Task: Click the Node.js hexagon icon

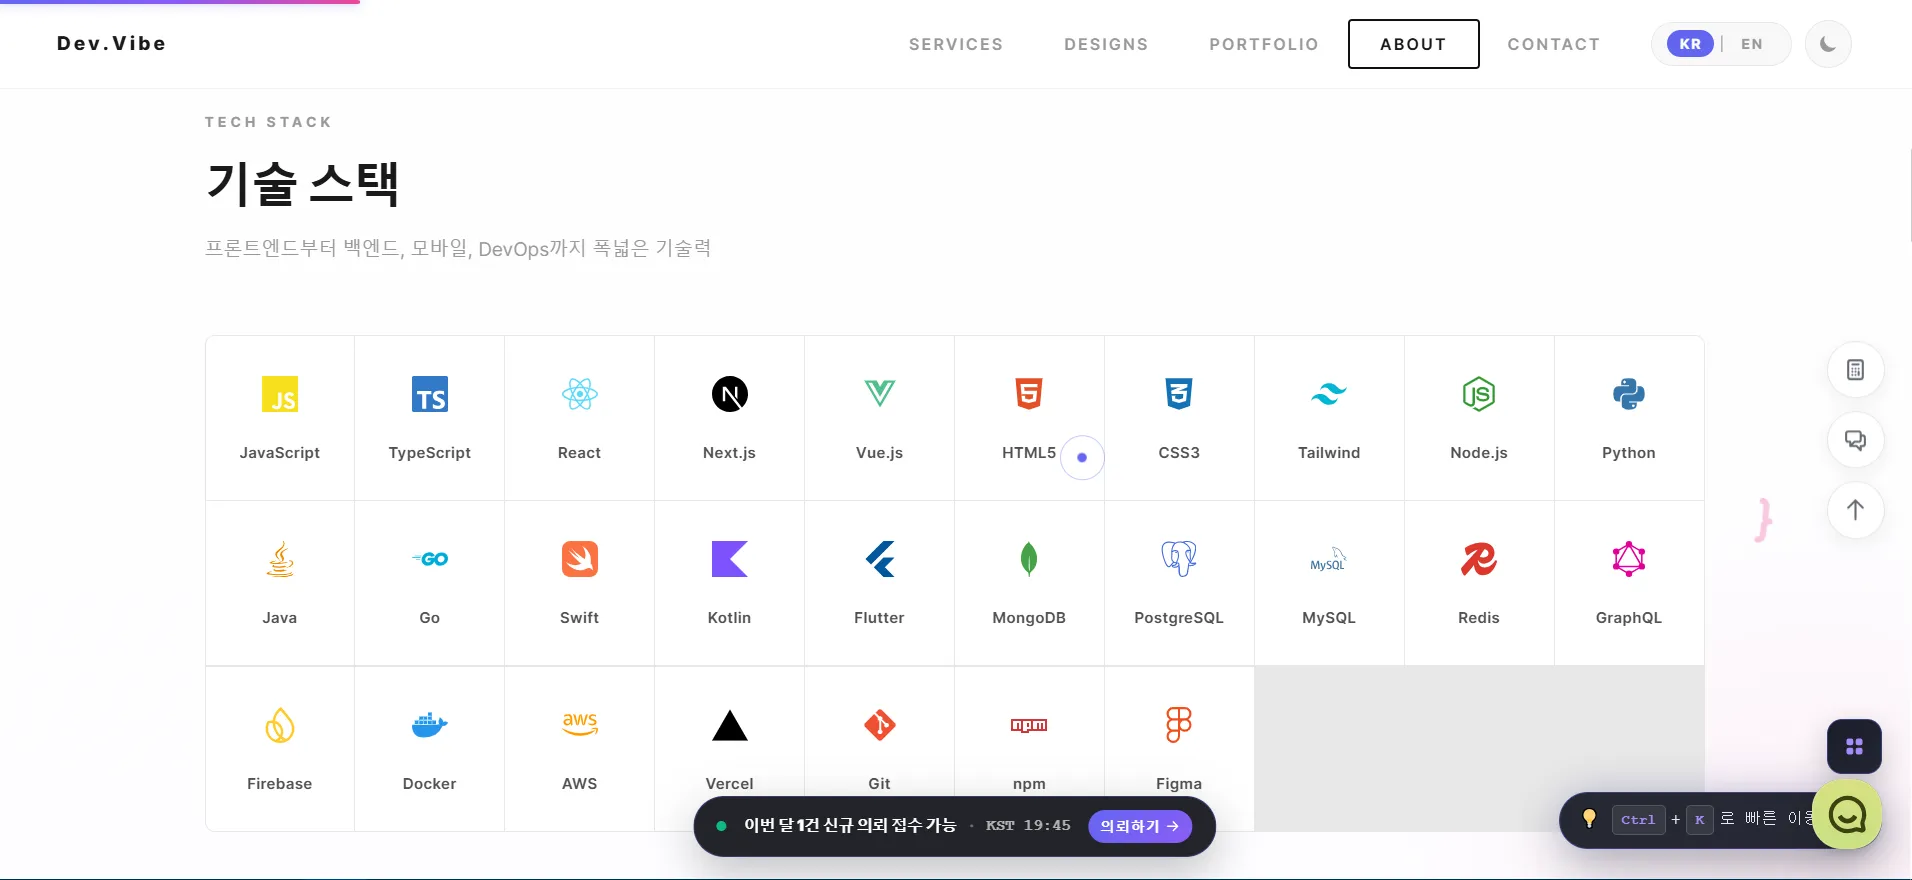Action: click(1479, 394)
